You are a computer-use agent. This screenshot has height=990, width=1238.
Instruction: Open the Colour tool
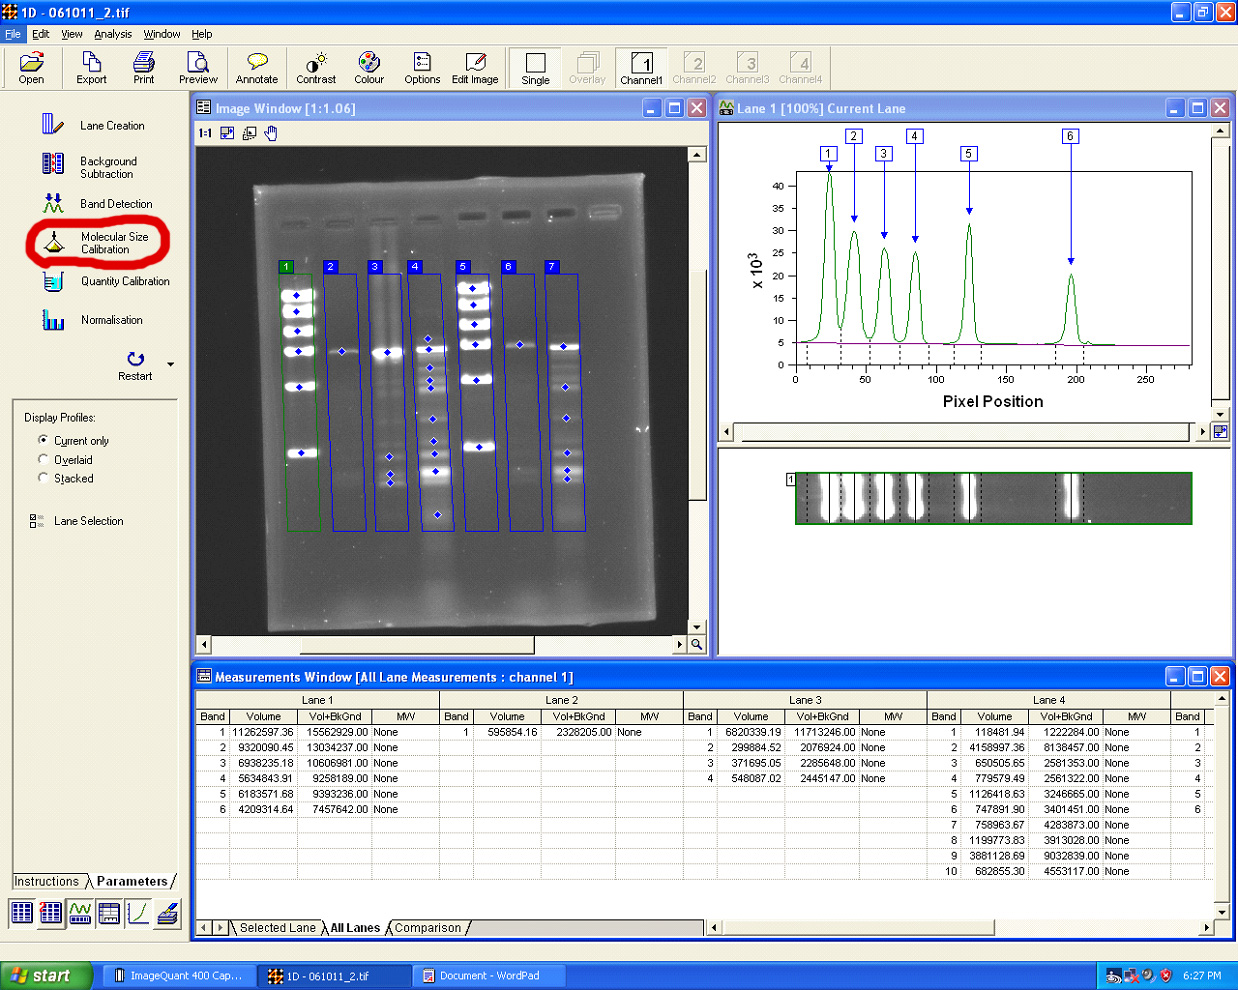coord(369,68)
